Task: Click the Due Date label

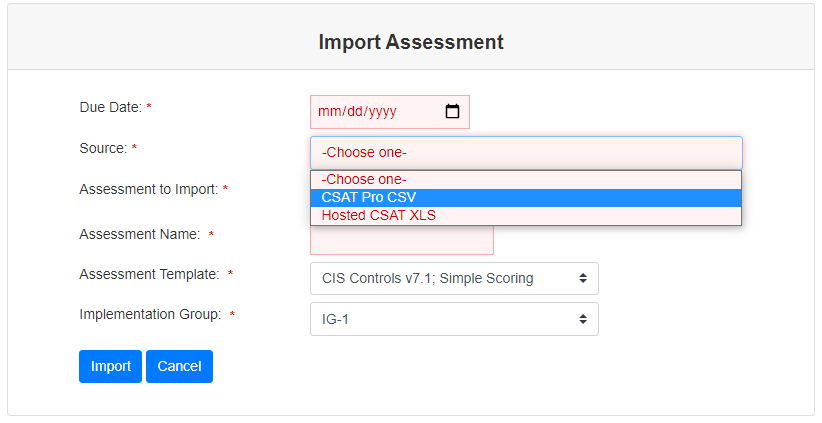Action: (x=109, y=107)
